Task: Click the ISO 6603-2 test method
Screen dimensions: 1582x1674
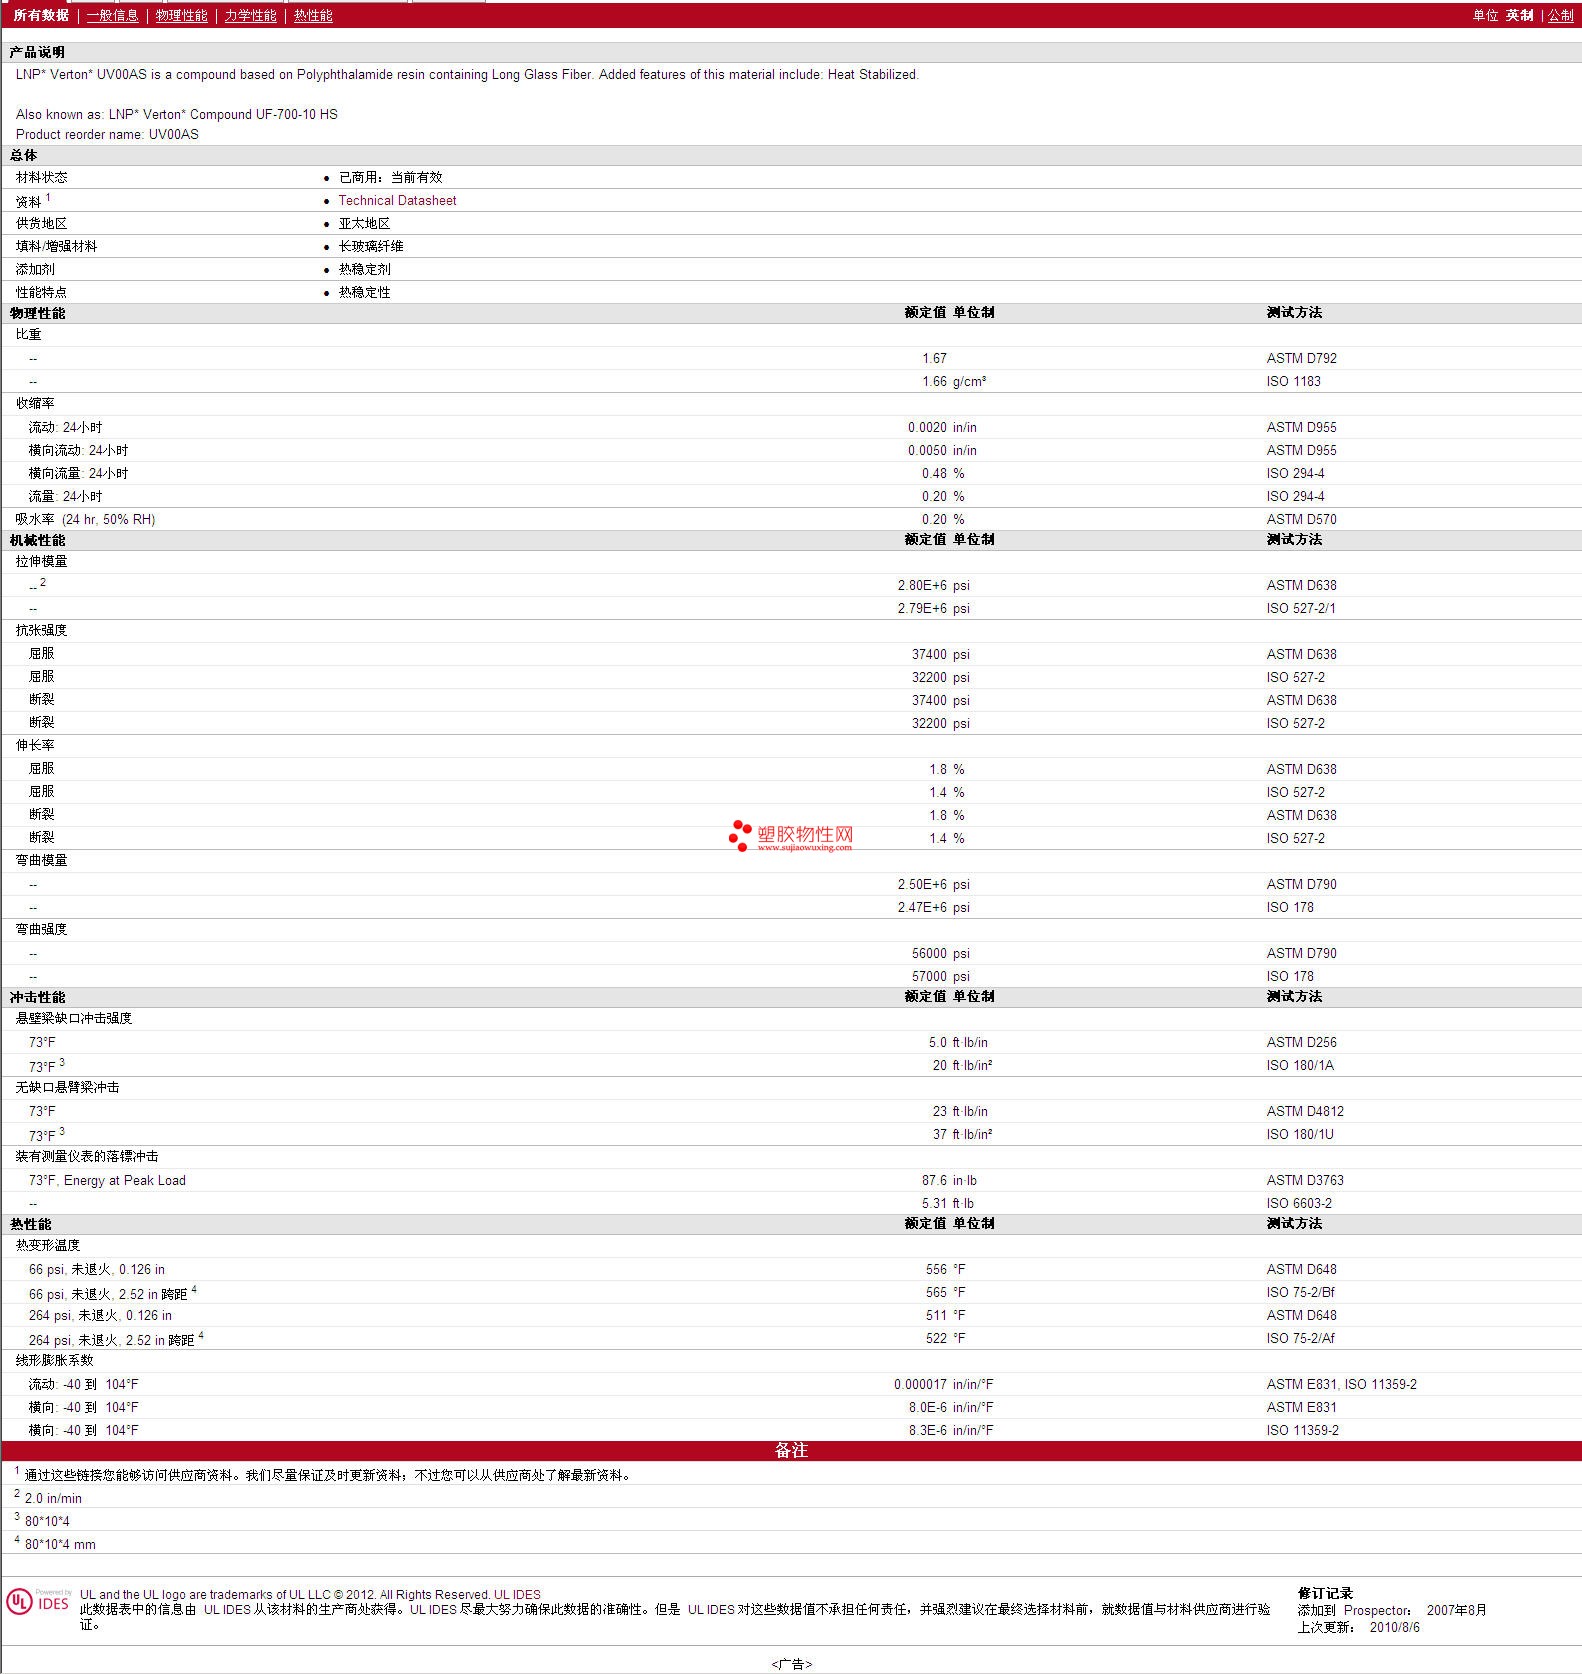Action: coord(1299,1203)
